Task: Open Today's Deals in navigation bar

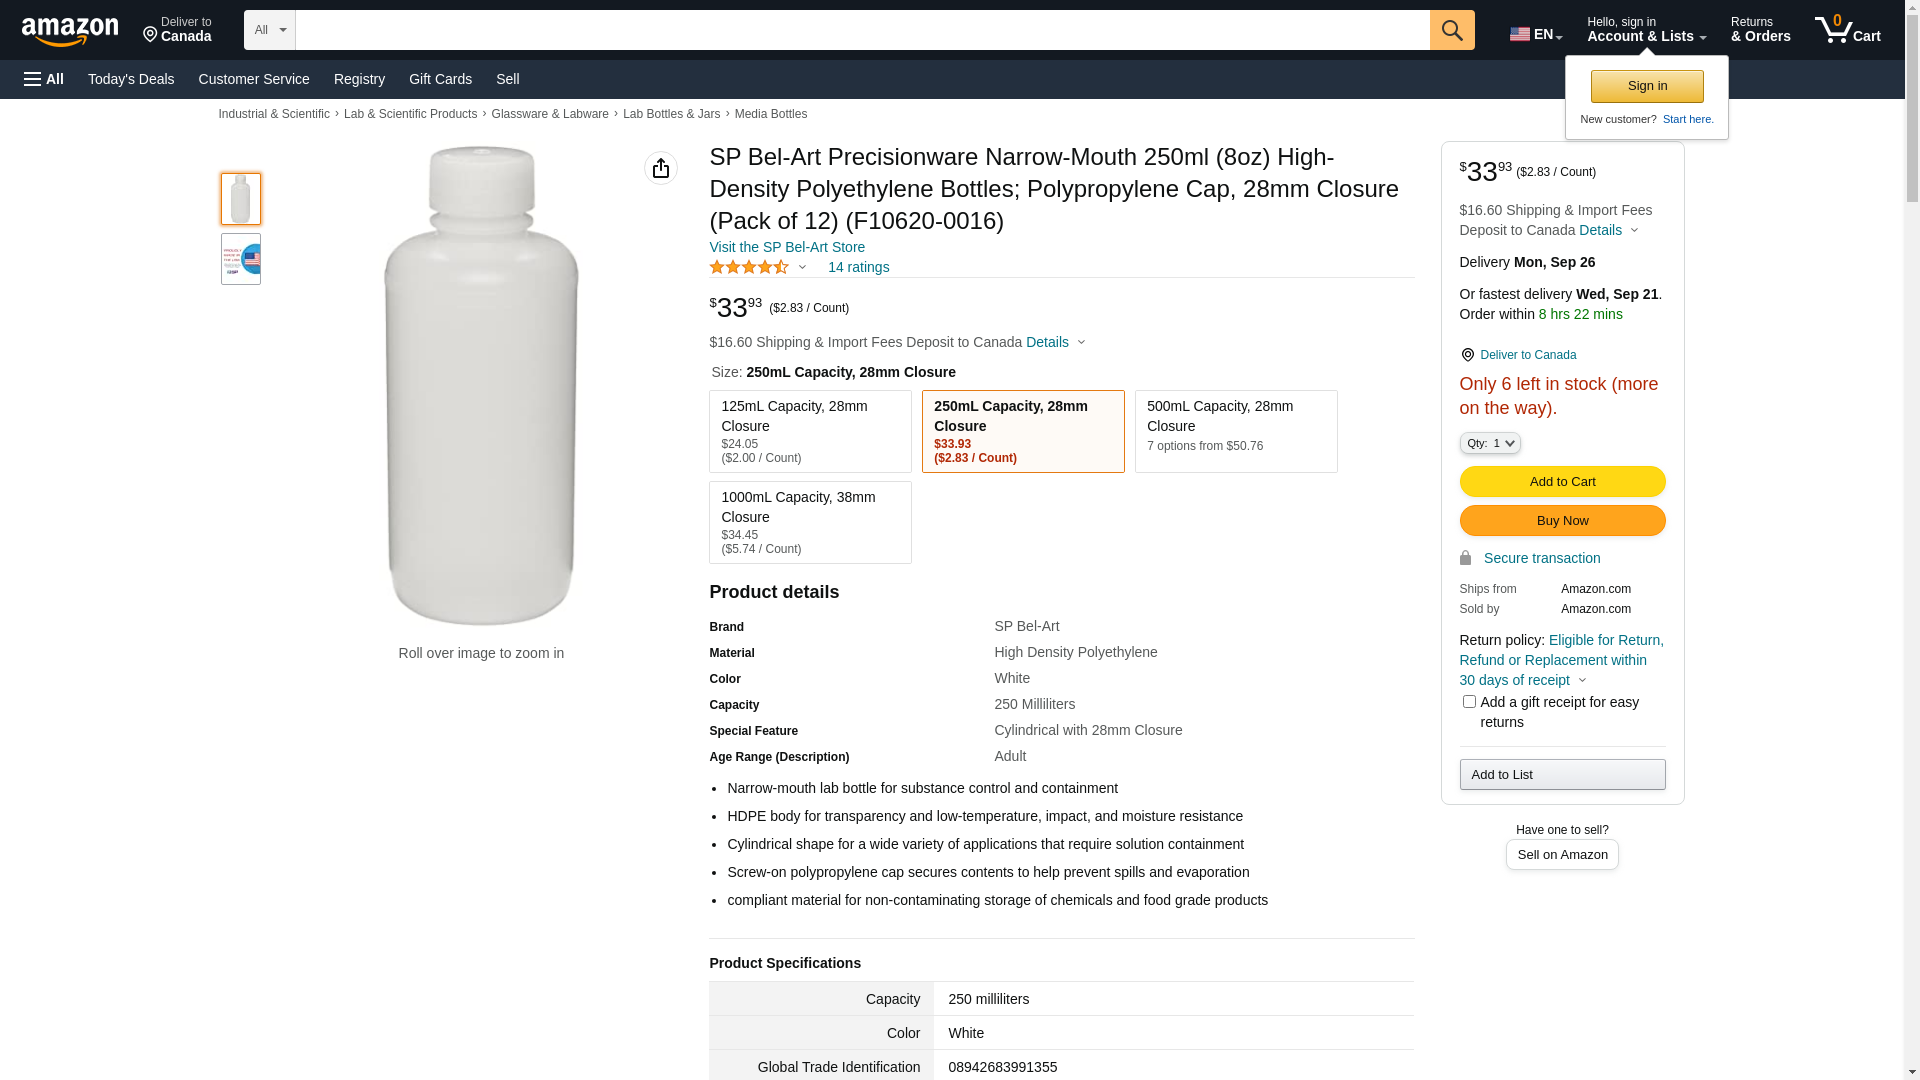Action: pos(131,79)
